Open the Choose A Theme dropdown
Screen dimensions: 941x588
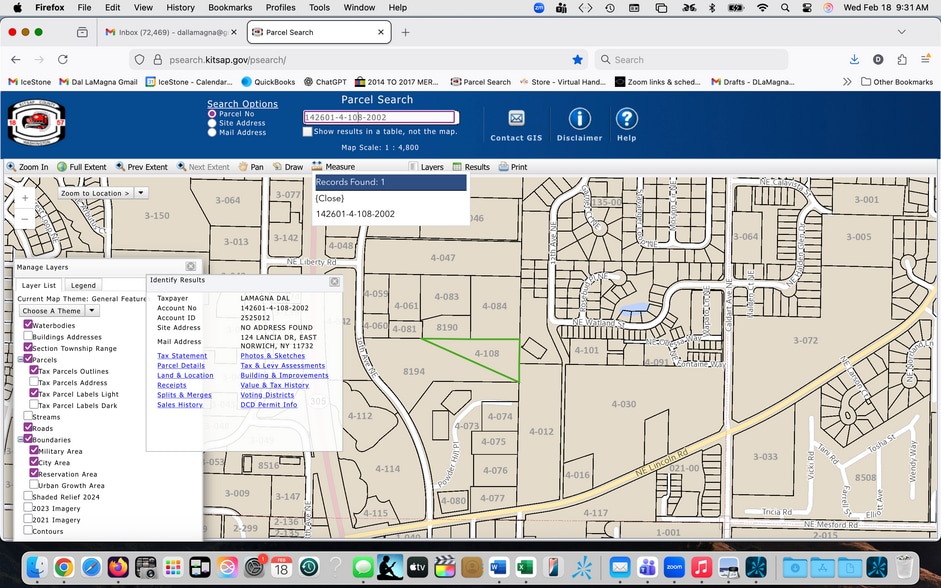60,311
